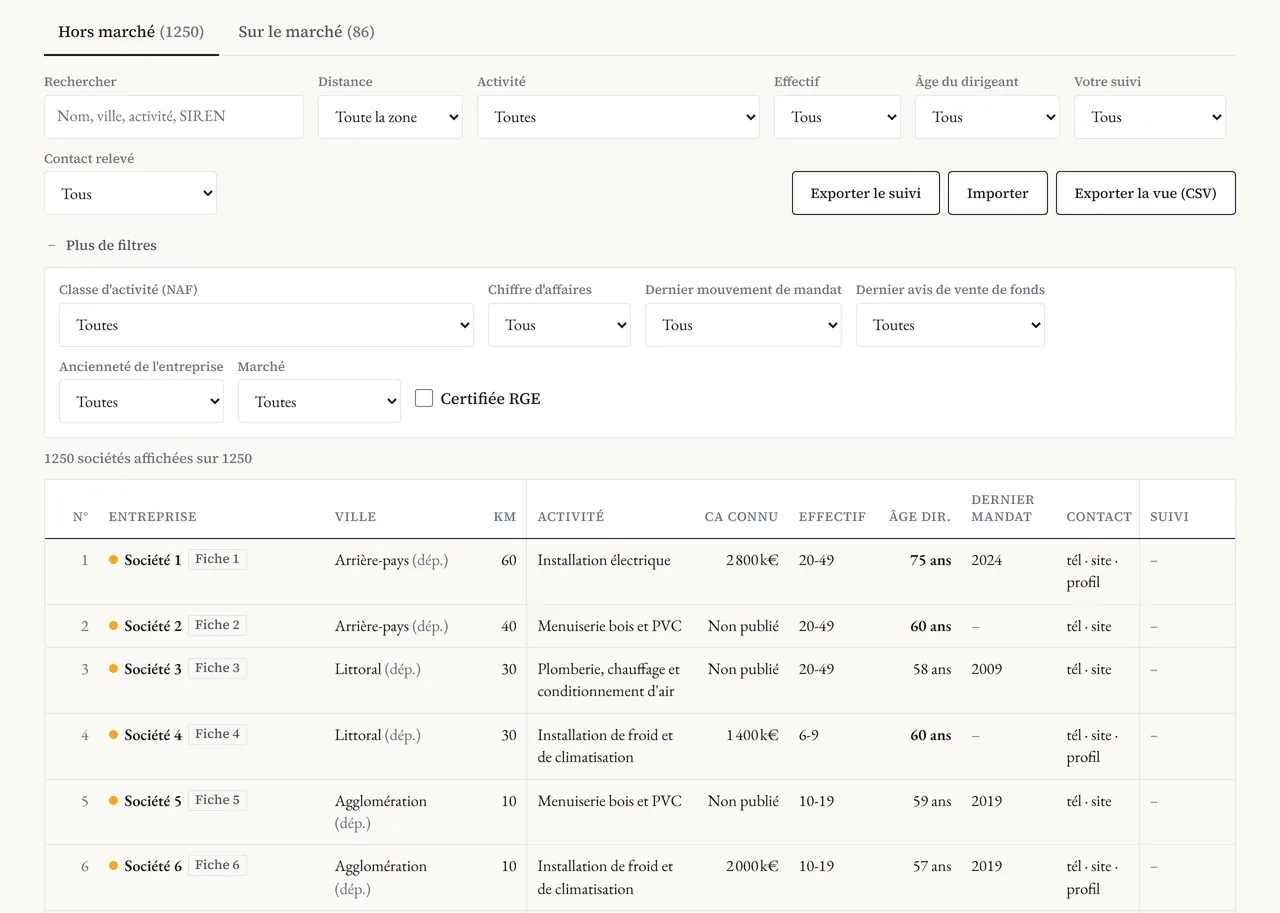The image size is (1280, 913).
Task: Click the 2024 dernier mandat cell
Action: [x=986, y=560]
